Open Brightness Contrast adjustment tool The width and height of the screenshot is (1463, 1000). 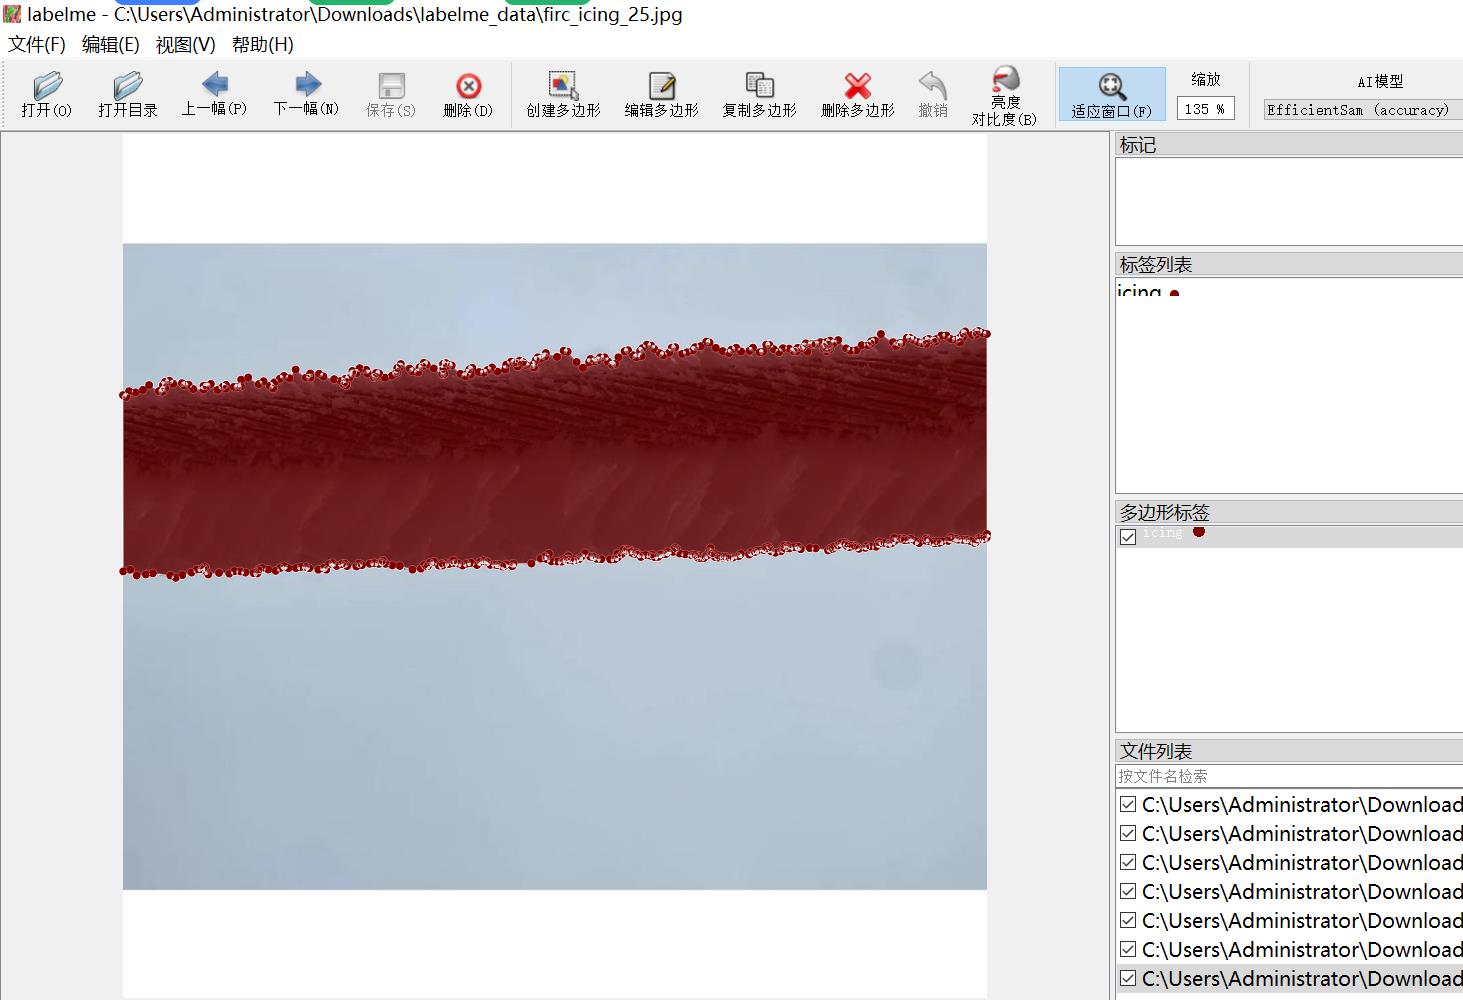[1004, 81]
